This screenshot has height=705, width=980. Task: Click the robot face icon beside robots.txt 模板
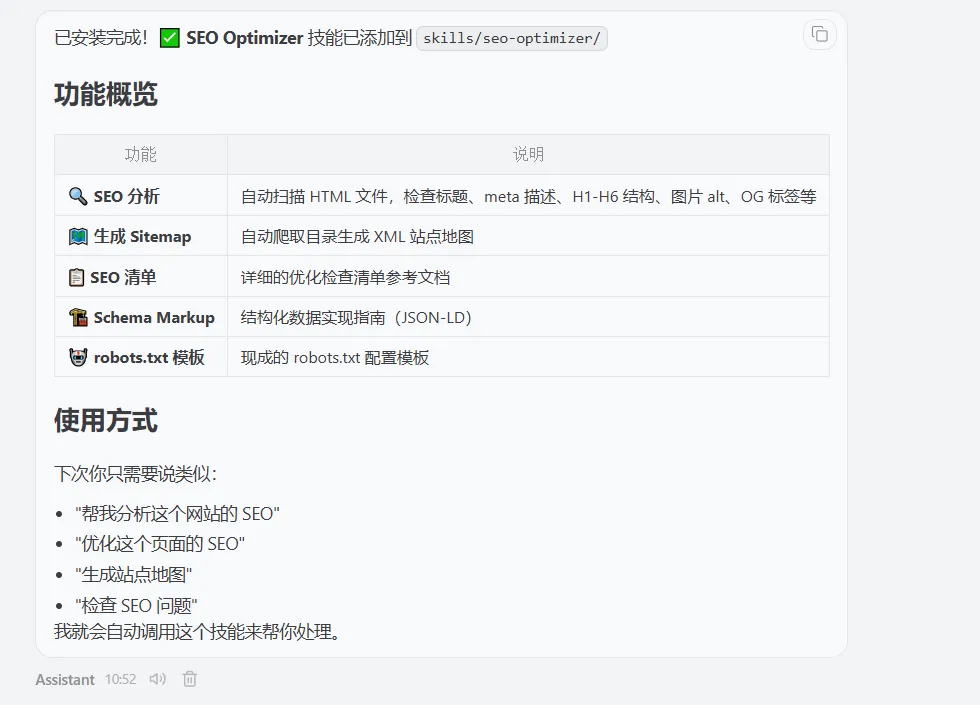point(78,357)
